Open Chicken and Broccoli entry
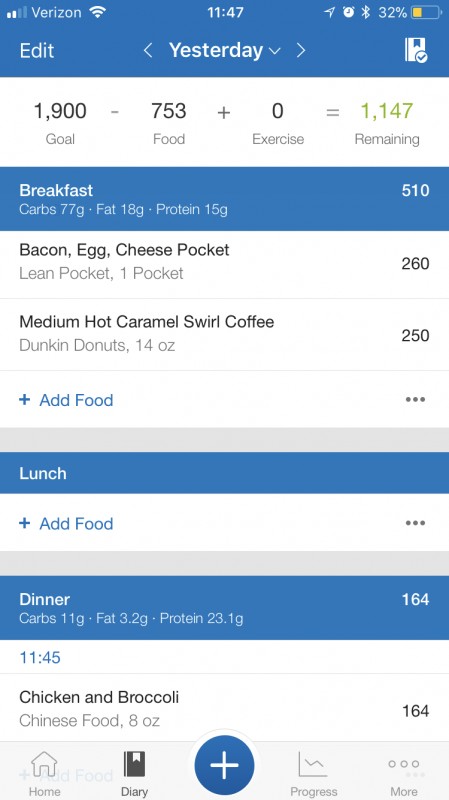Viewport: 449px width, 800px height. 224,708
